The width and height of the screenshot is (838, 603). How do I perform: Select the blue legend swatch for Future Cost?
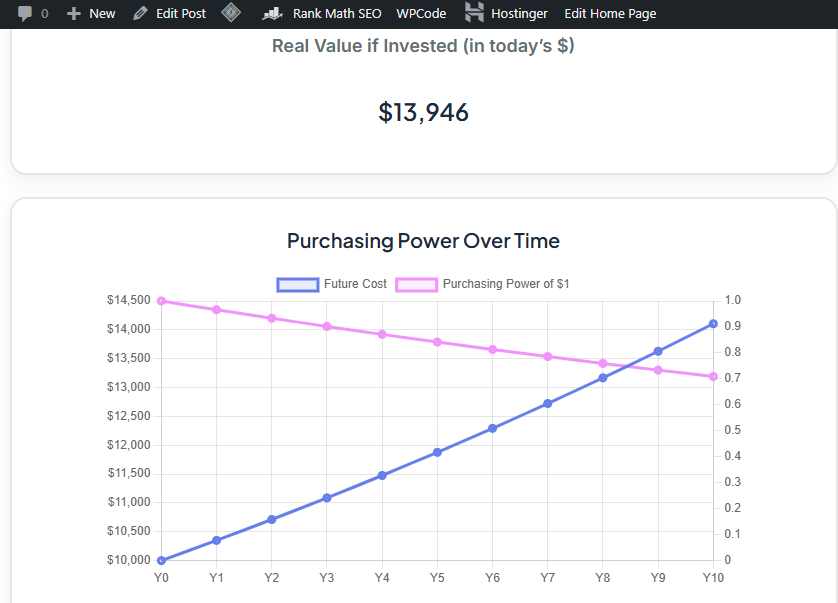[296, 284]
